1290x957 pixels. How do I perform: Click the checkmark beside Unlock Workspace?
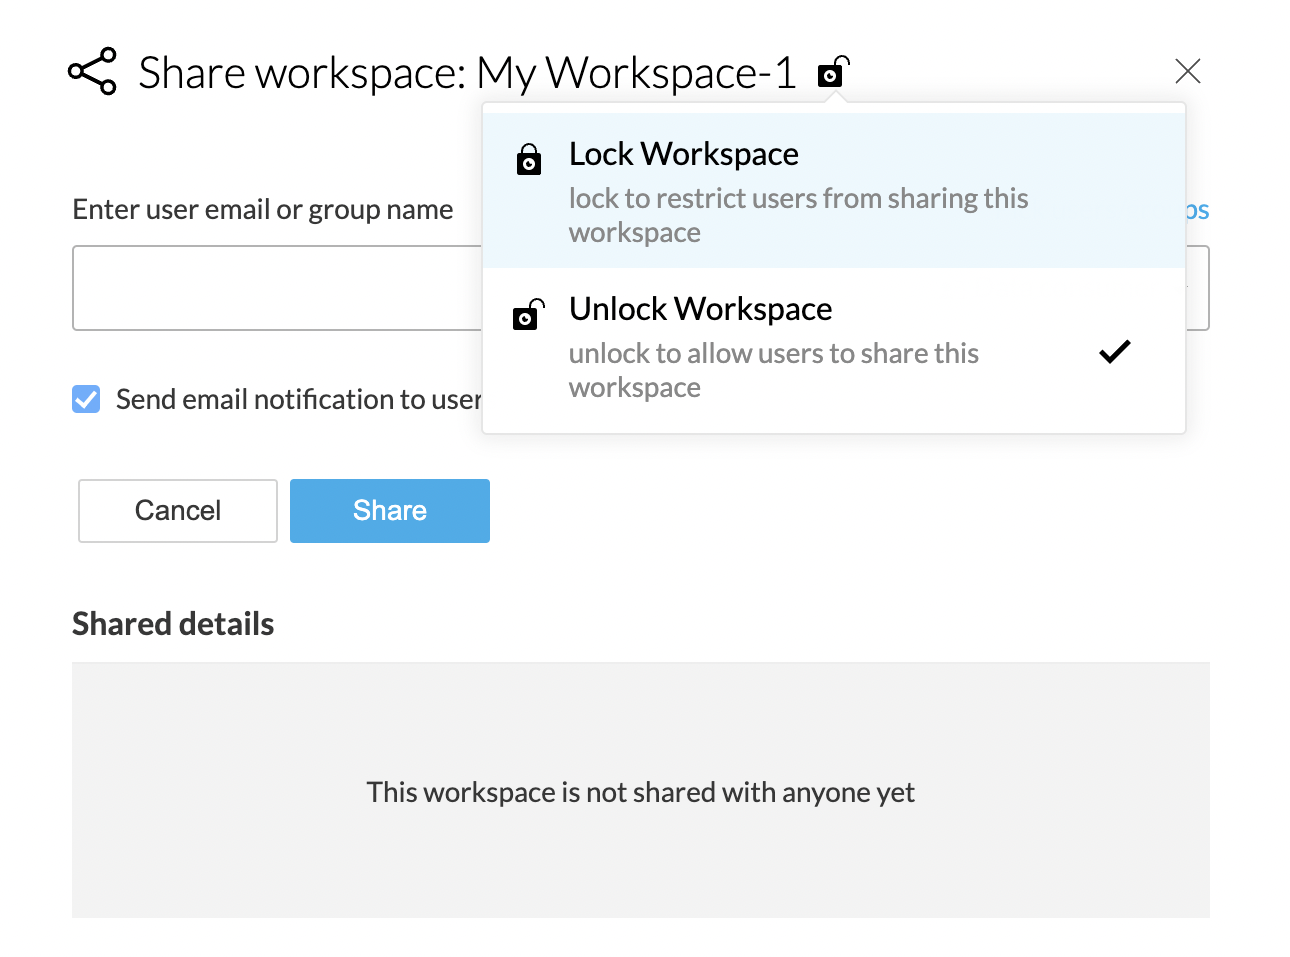click(x=1114, y=352)
